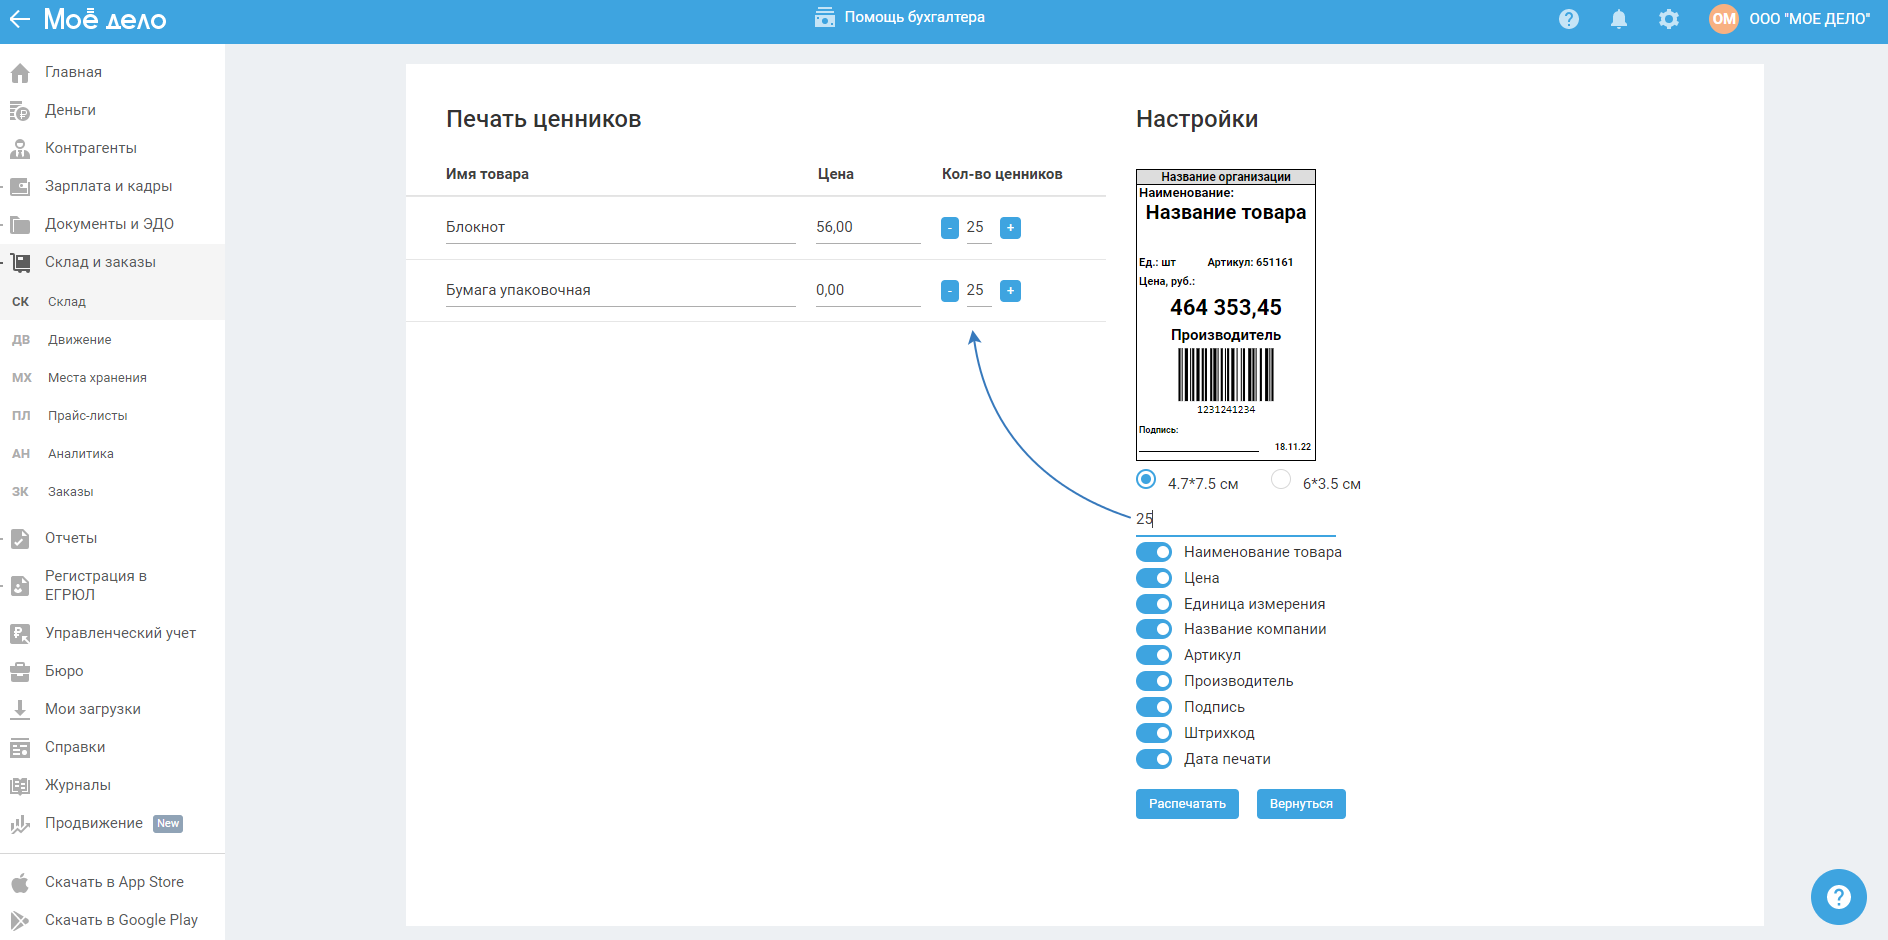Click the help question mark in header
Screen dimensions: 1888x940
1568,19
